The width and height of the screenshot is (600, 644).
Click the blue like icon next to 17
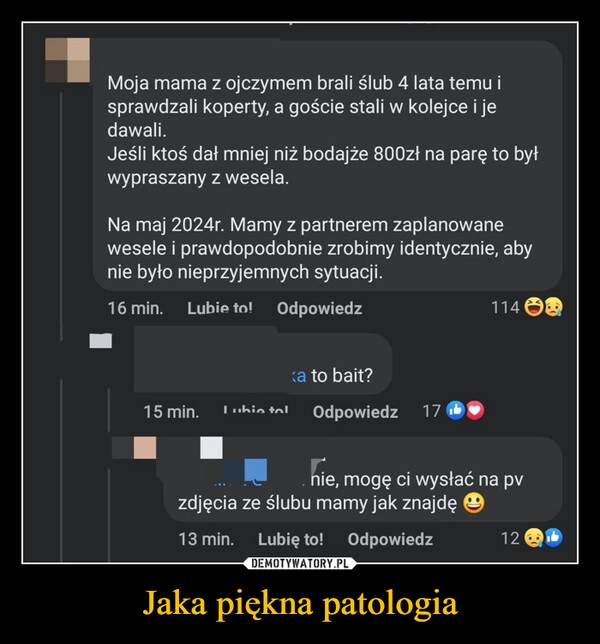[455, 410]
